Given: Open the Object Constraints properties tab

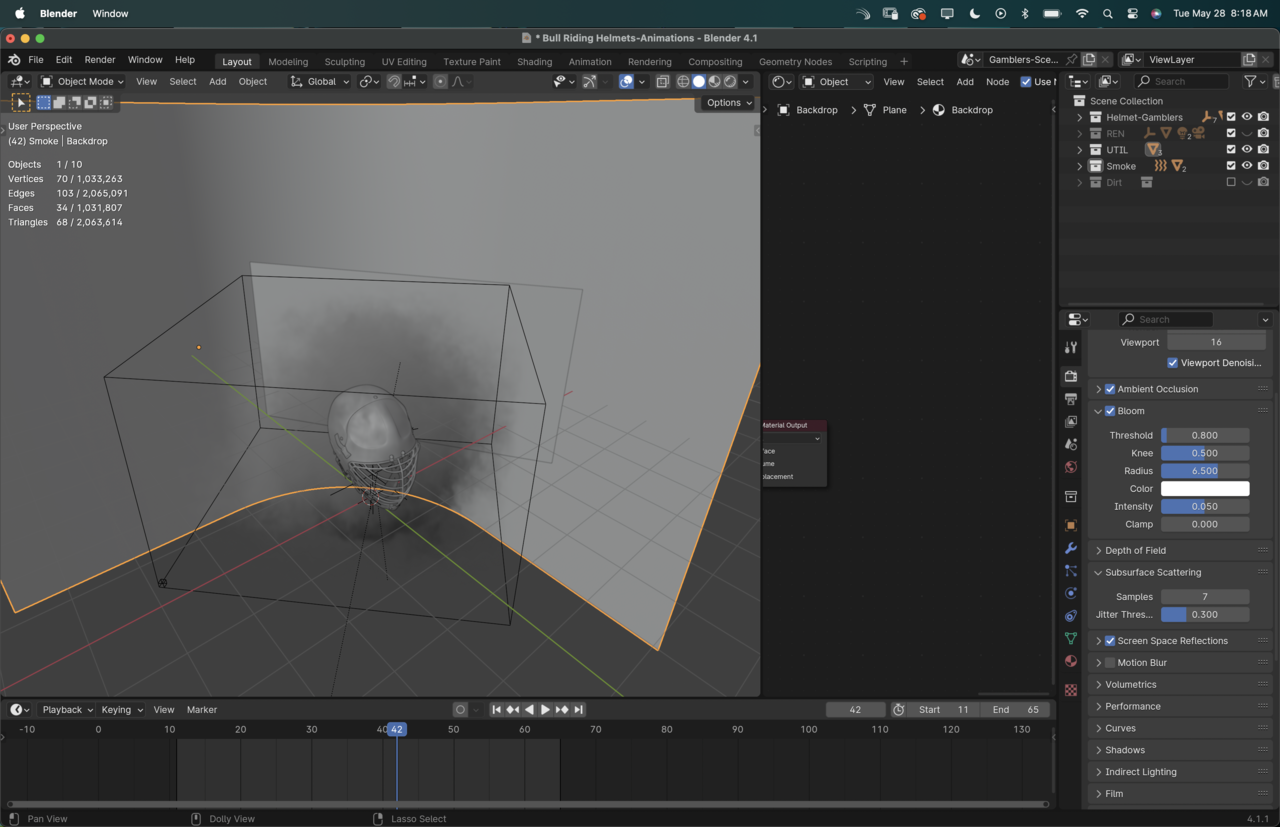Looking at the screenshot, I should point(1071,616).
